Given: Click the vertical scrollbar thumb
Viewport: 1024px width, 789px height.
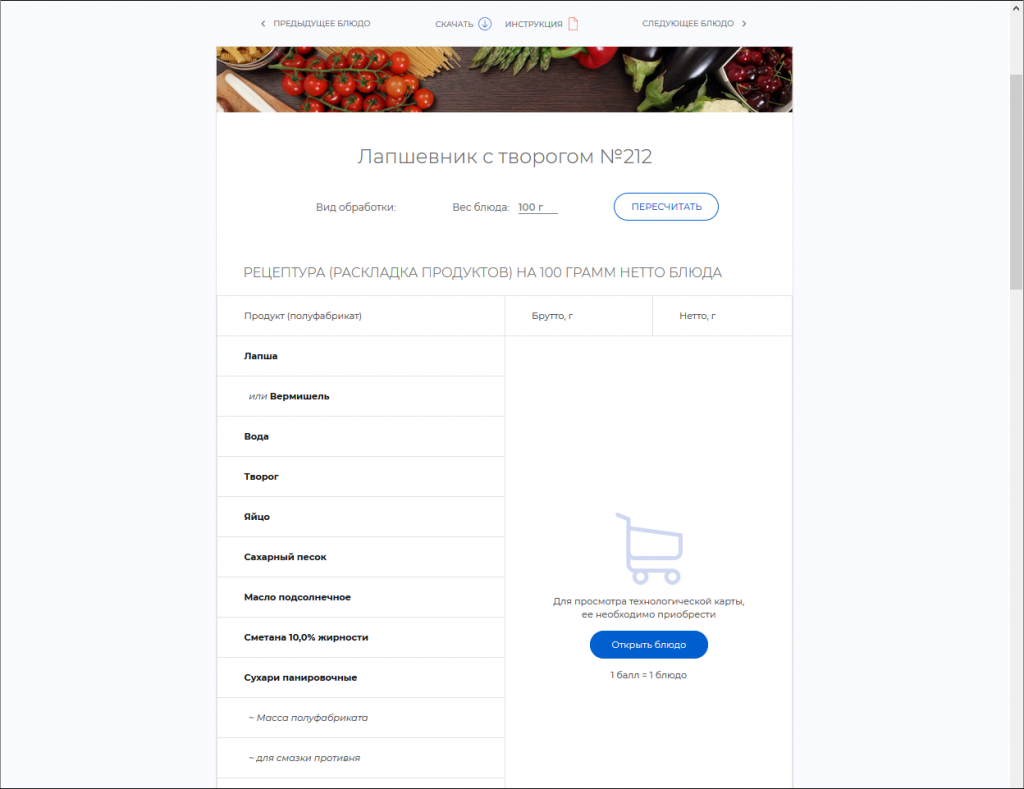Looking at the screenshot, I should [1016, 182].
